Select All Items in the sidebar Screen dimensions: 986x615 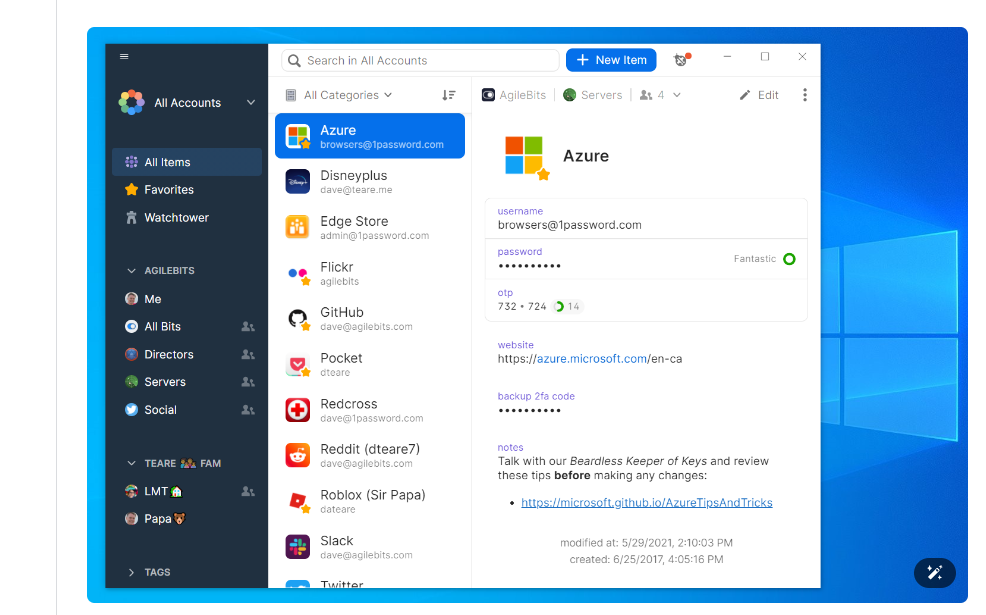tap(167, 162)
